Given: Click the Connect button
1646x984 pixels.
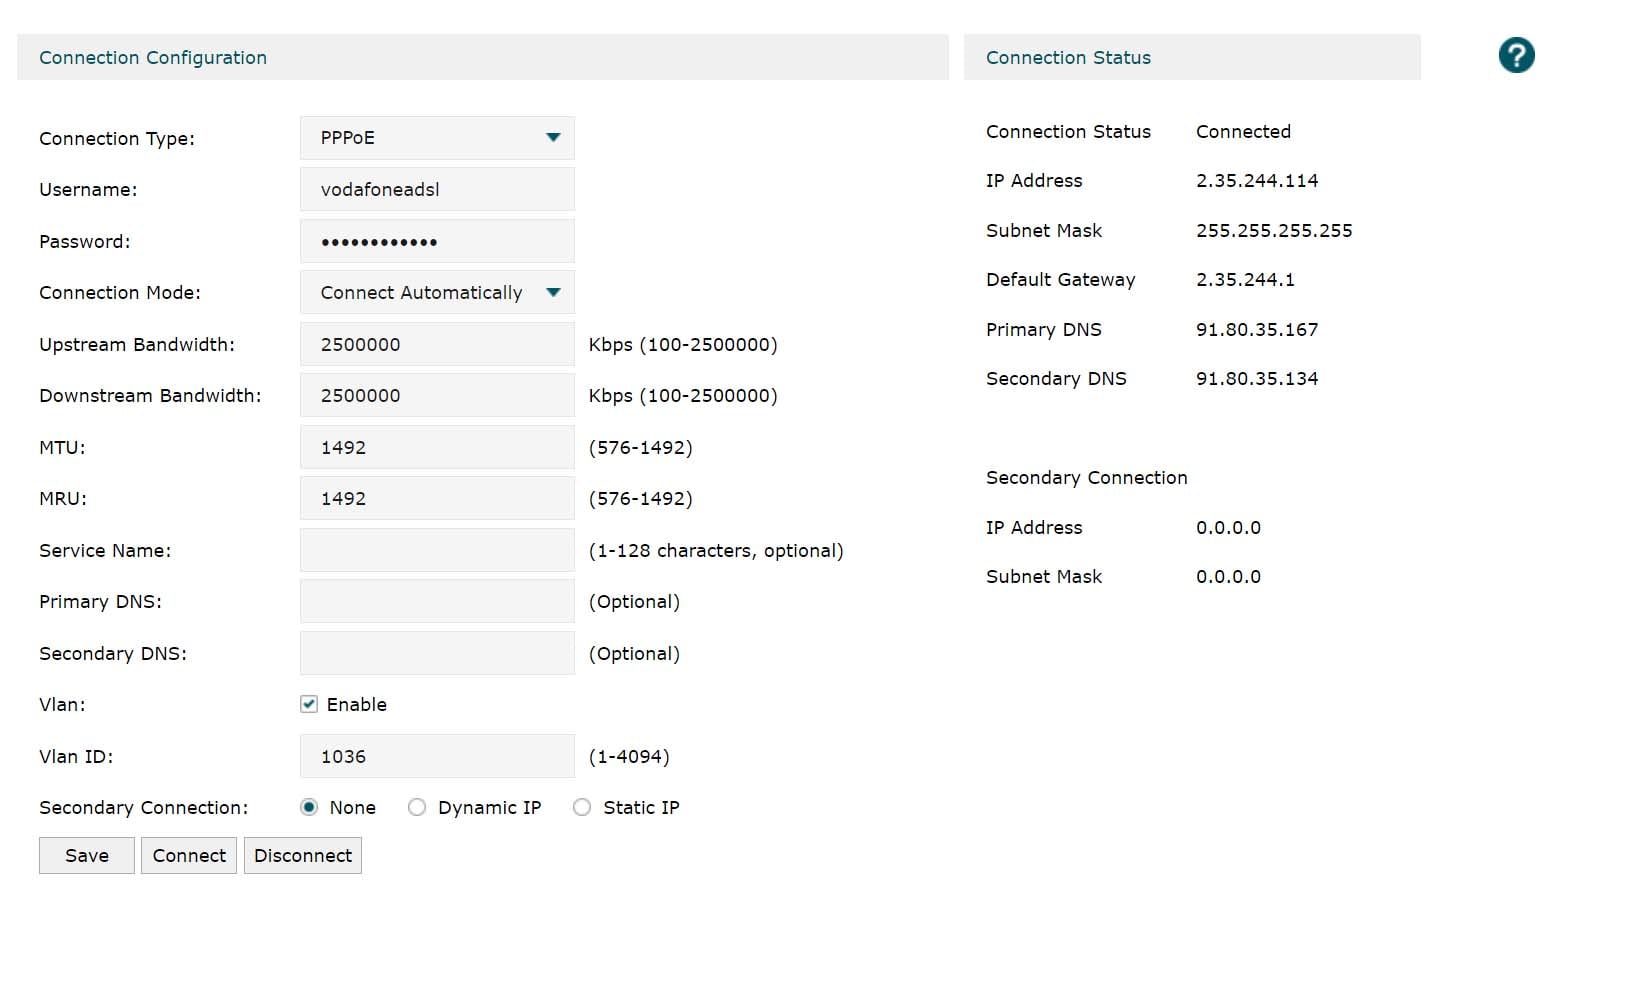Looking at the screenshot, I should (189, 856).
